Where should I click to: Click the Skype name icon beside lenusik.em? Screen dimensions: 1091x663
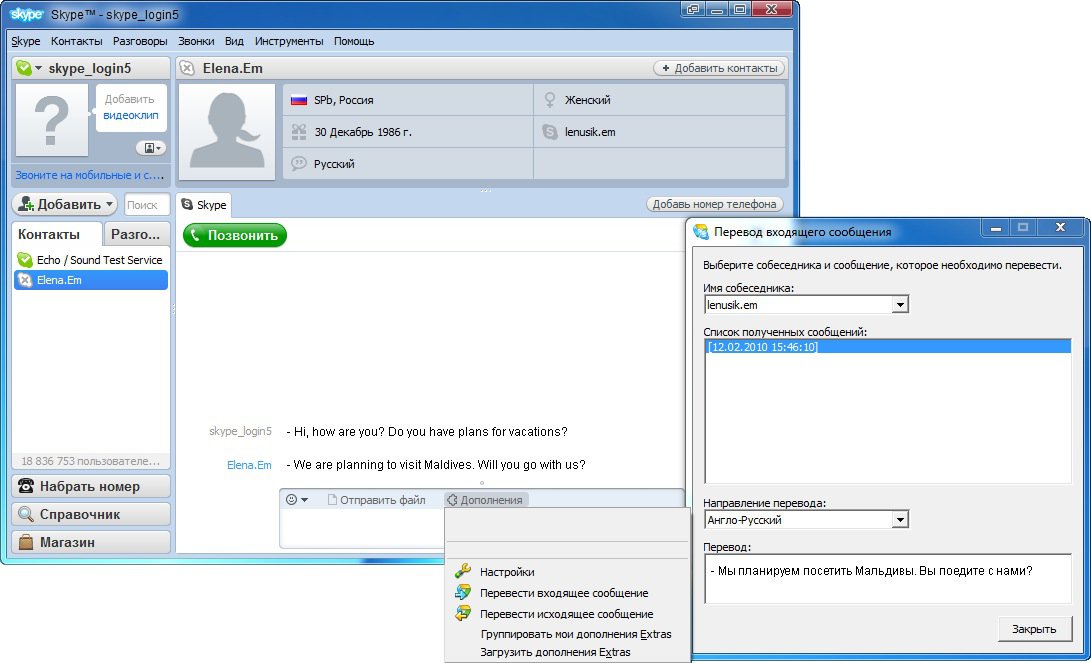[x=550, y=131]
